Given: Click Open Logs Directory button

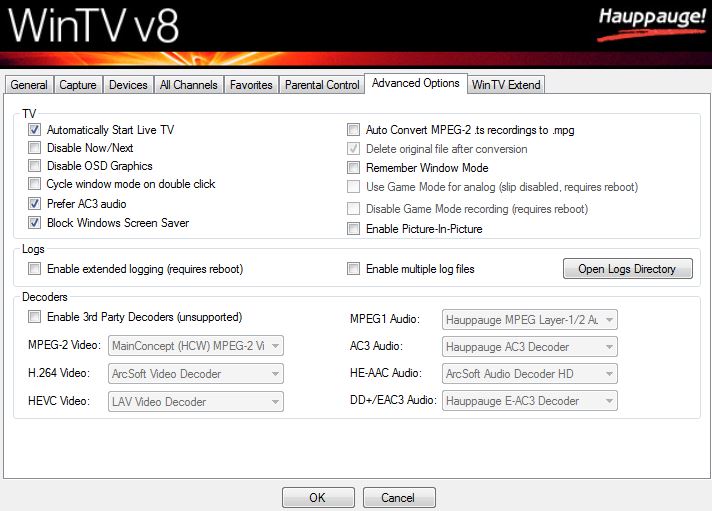Looking at the screenshot, I should [628, 269].
